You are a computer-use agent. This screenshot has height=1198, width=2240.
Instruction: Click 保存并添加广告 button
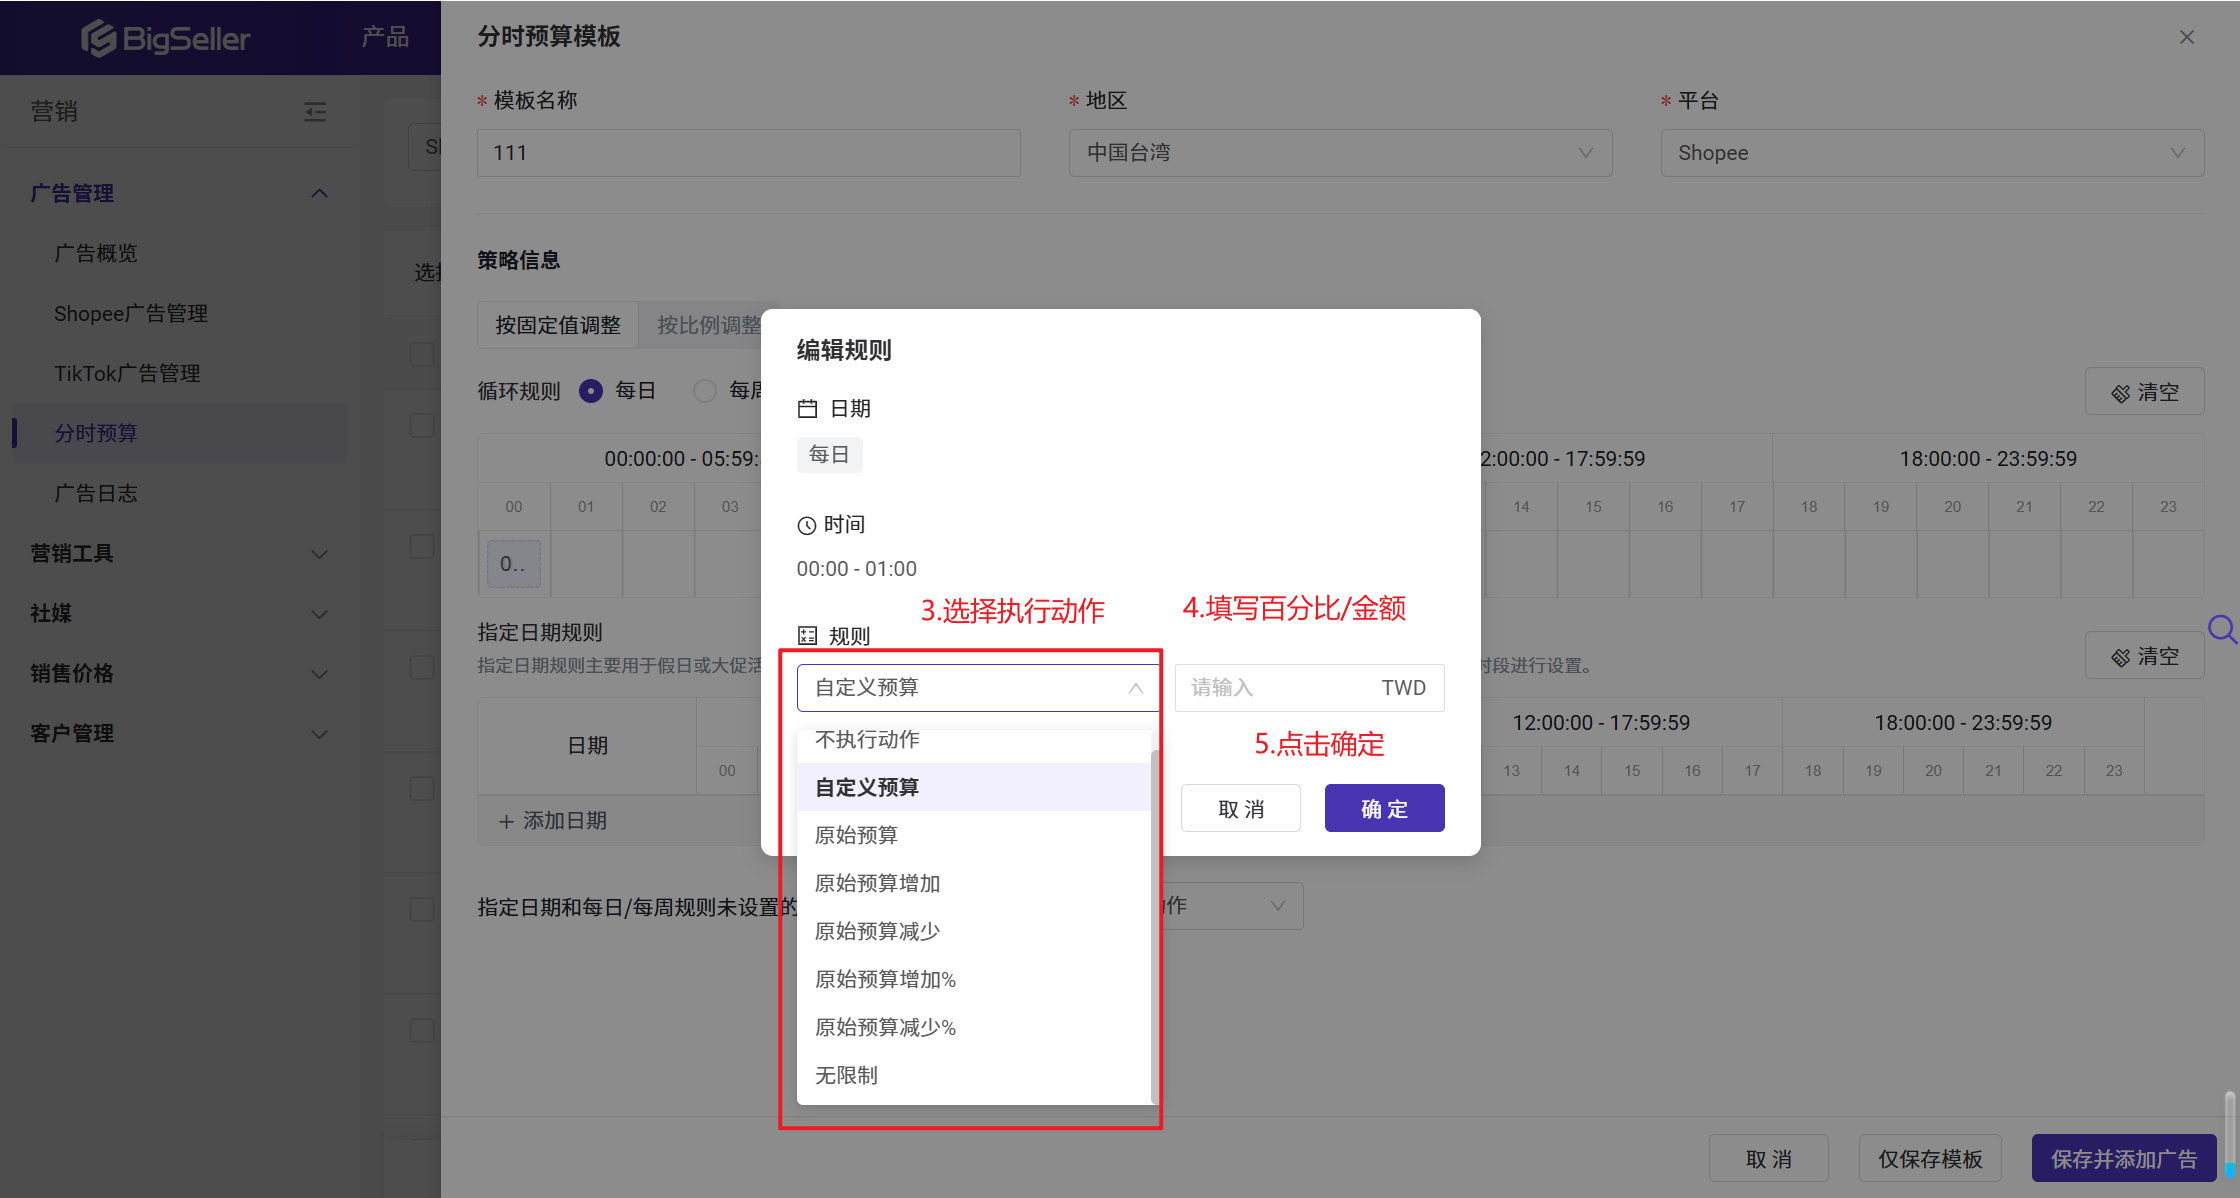pyautogui.click(x=2123, y=1159)
